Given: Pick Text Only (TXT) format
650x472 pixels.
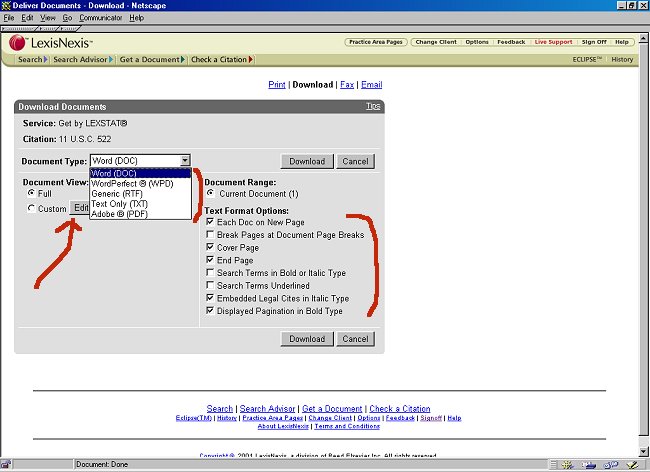Looking at the screenshot, I should click(x=141, y=204).
